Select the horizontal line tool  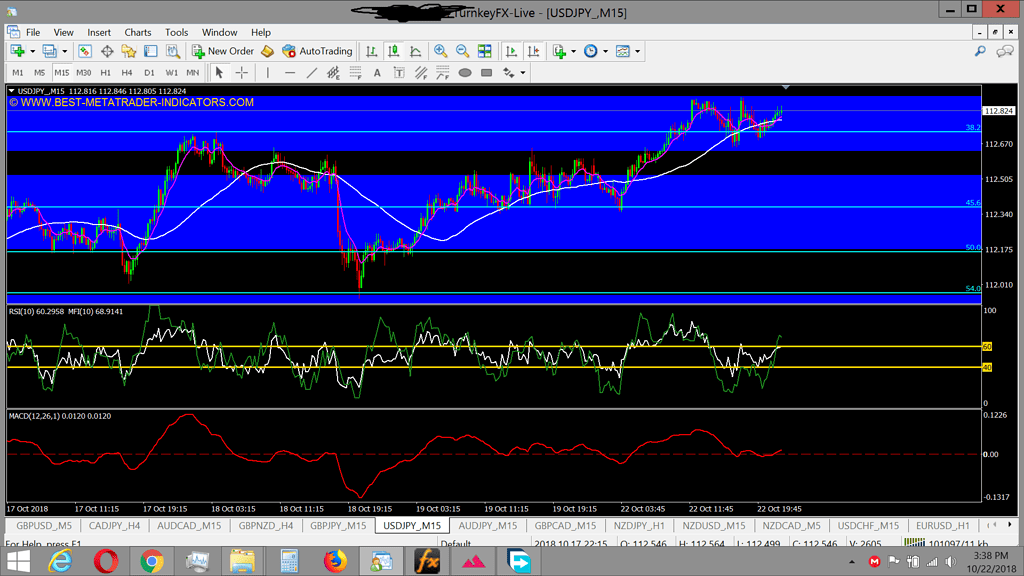click(291, 72)
